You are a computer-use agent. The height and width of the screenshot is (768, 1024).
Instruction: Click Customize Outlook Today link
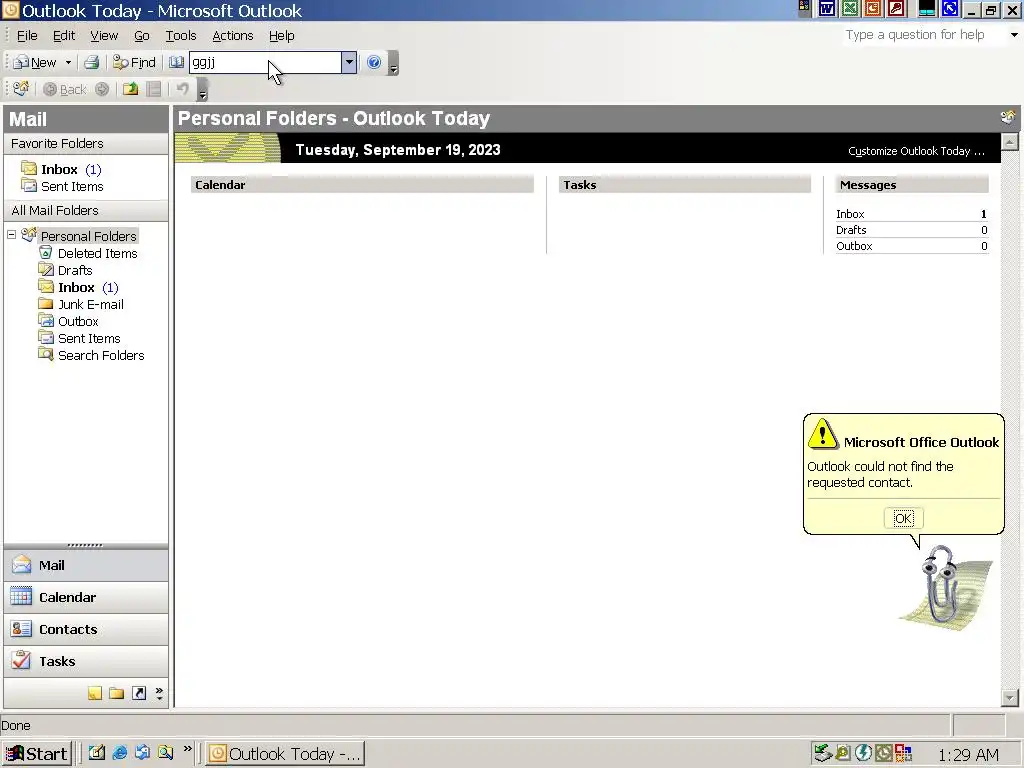click(916, 151)
